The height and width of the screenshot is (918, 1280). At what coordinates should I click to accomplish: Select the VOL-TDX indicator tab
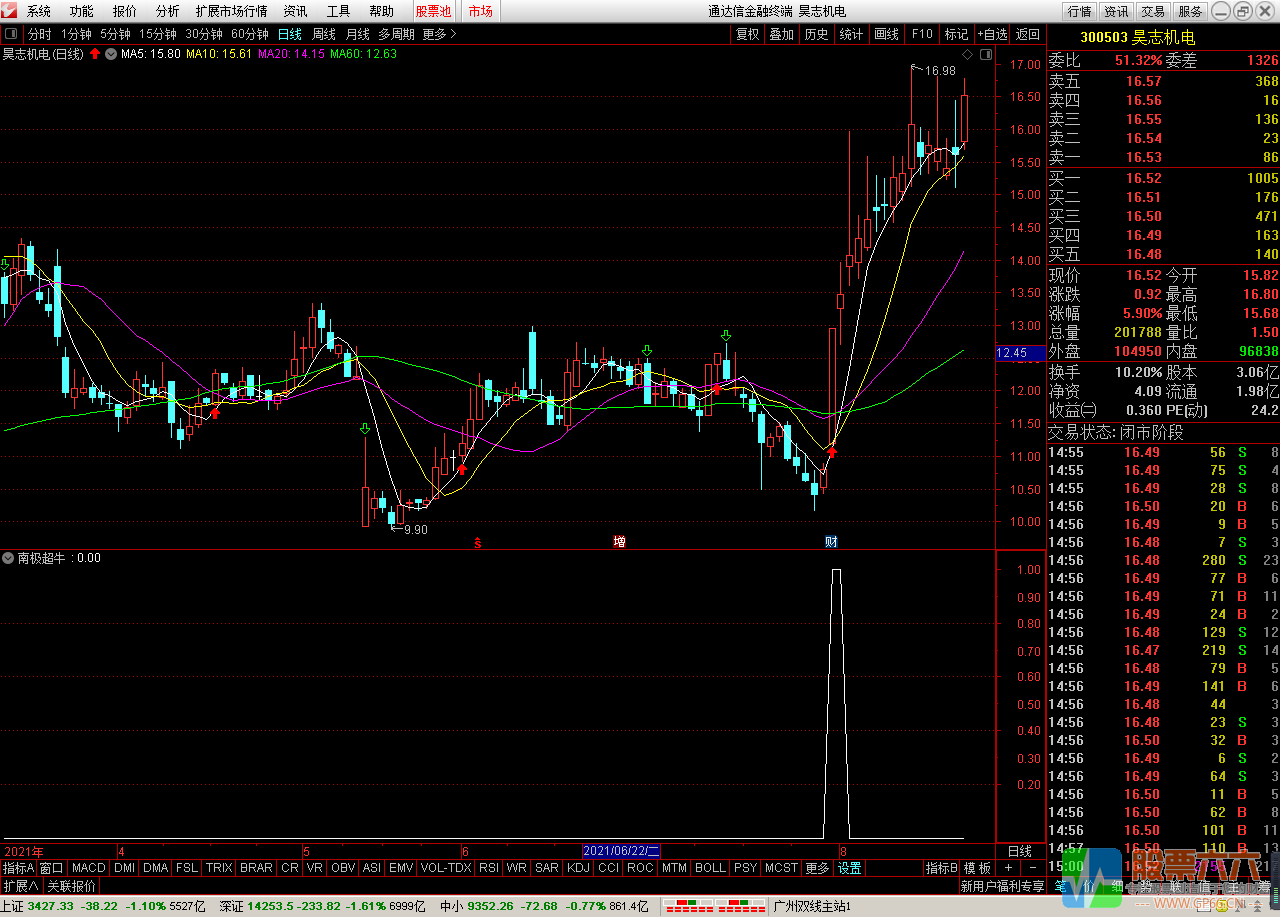click(446, 868)
